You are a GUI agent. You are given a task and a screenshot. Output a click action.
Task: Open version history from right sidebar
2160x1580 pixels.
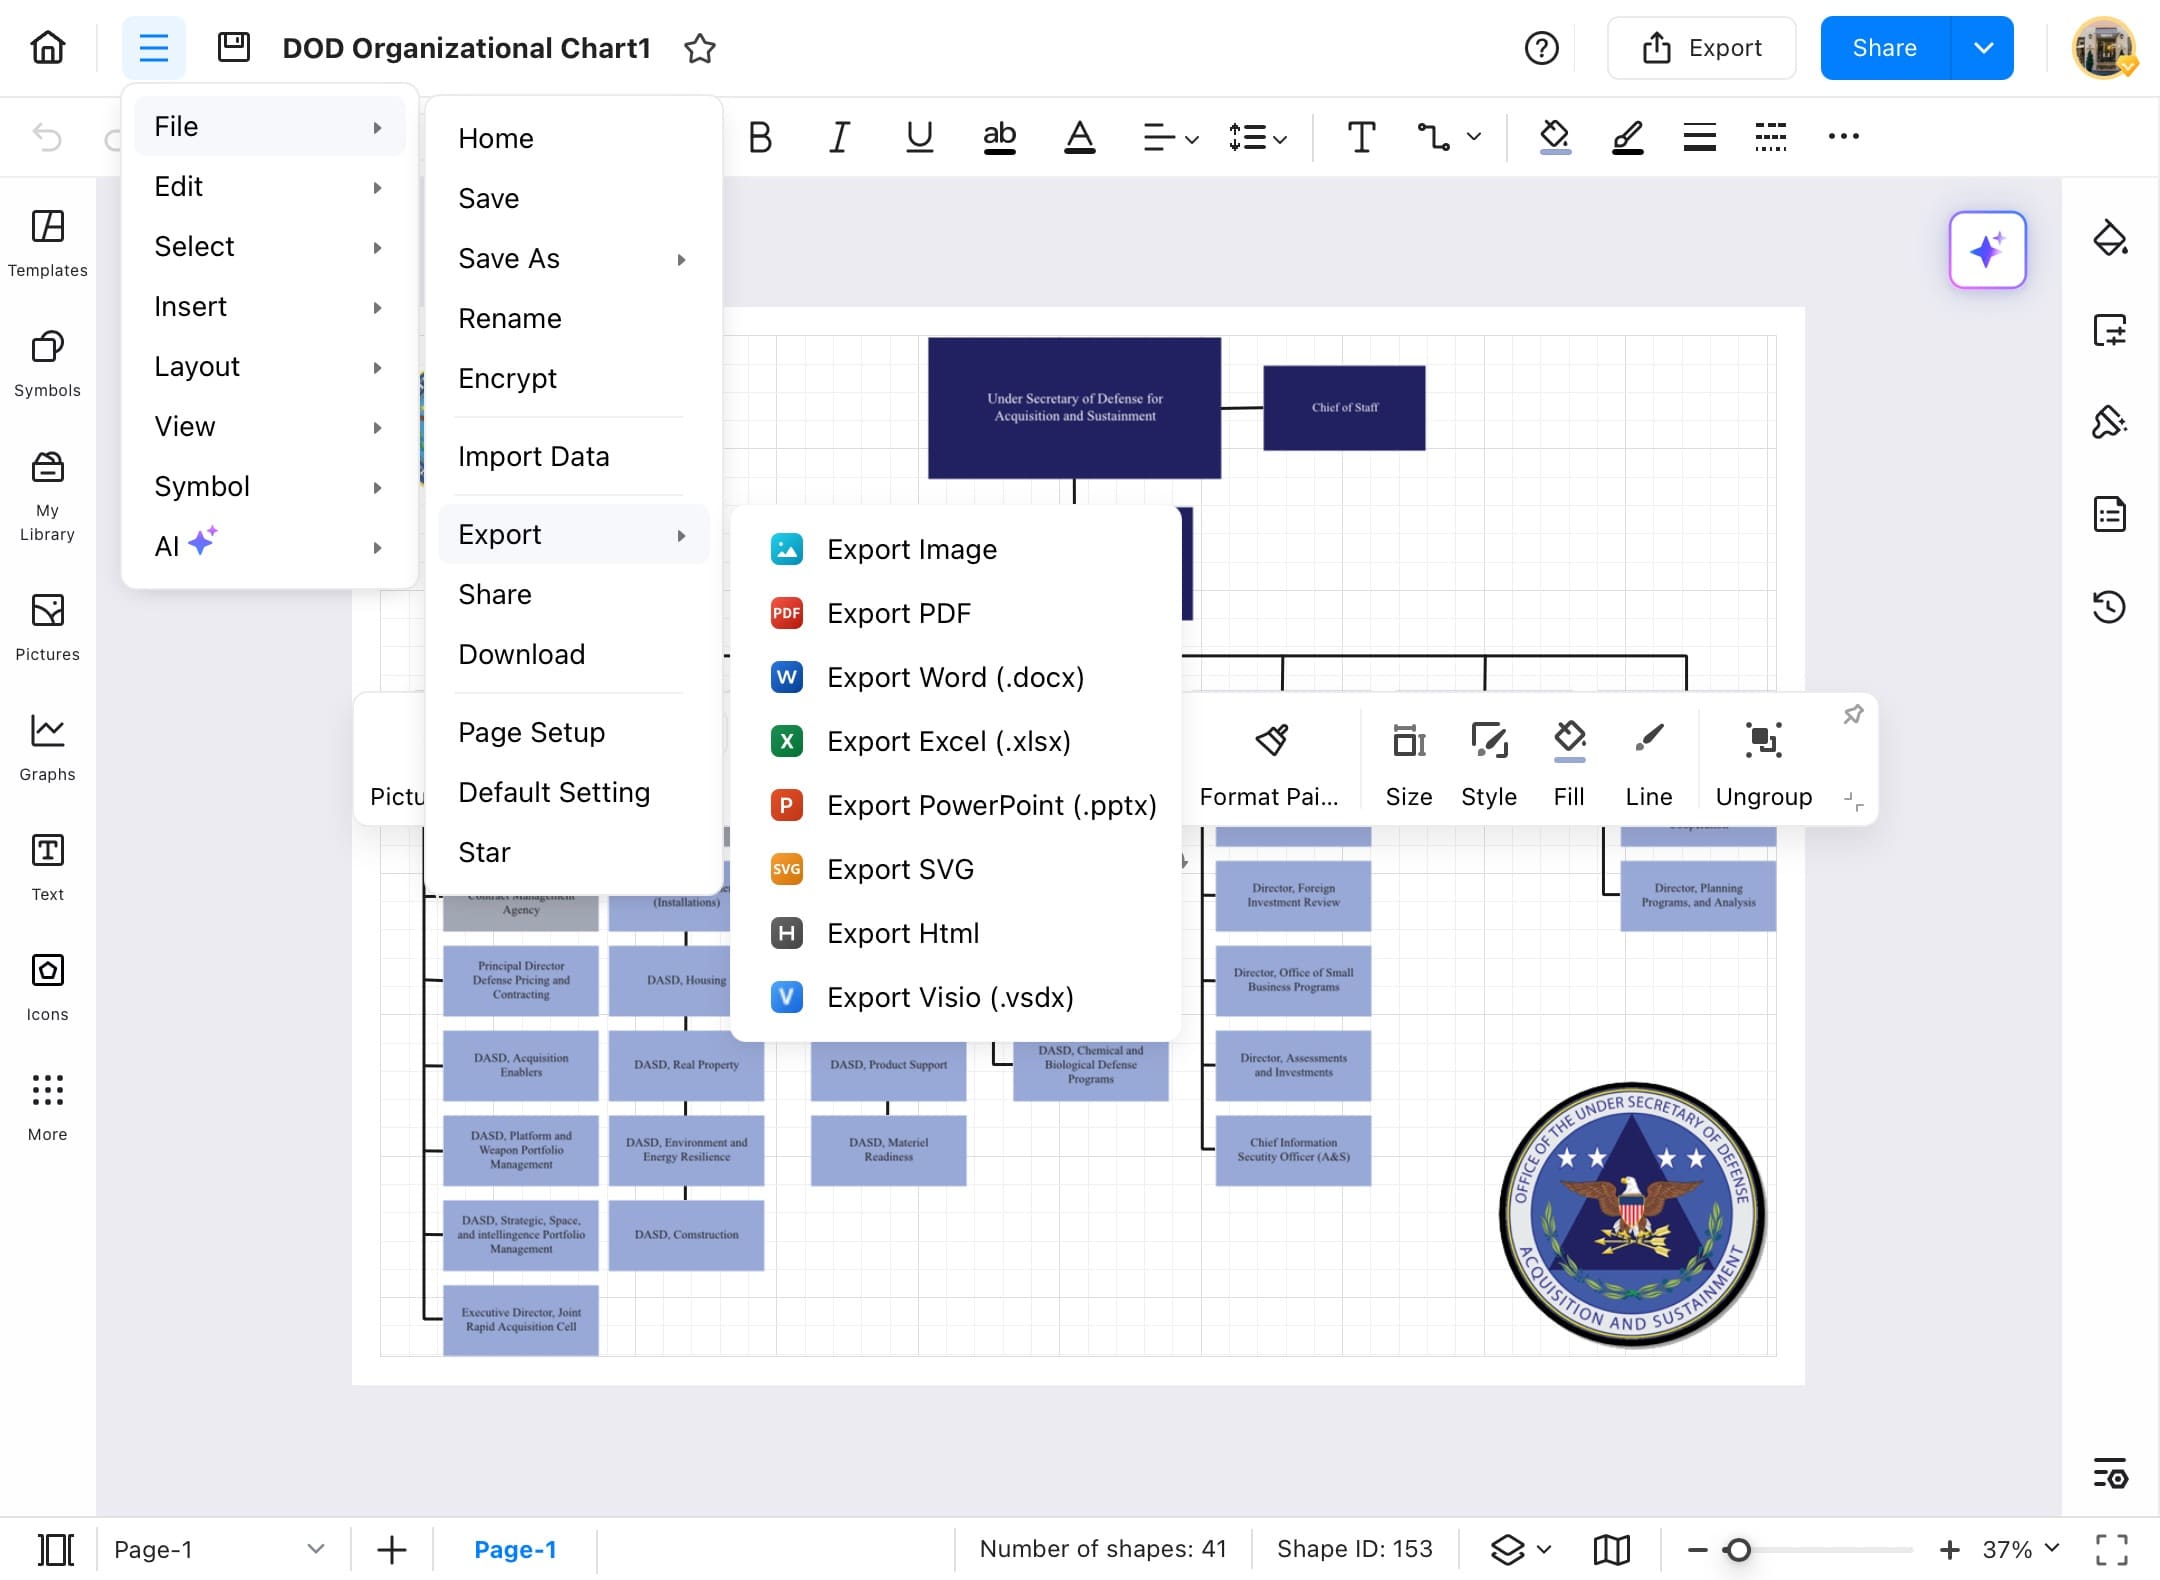2110,606
